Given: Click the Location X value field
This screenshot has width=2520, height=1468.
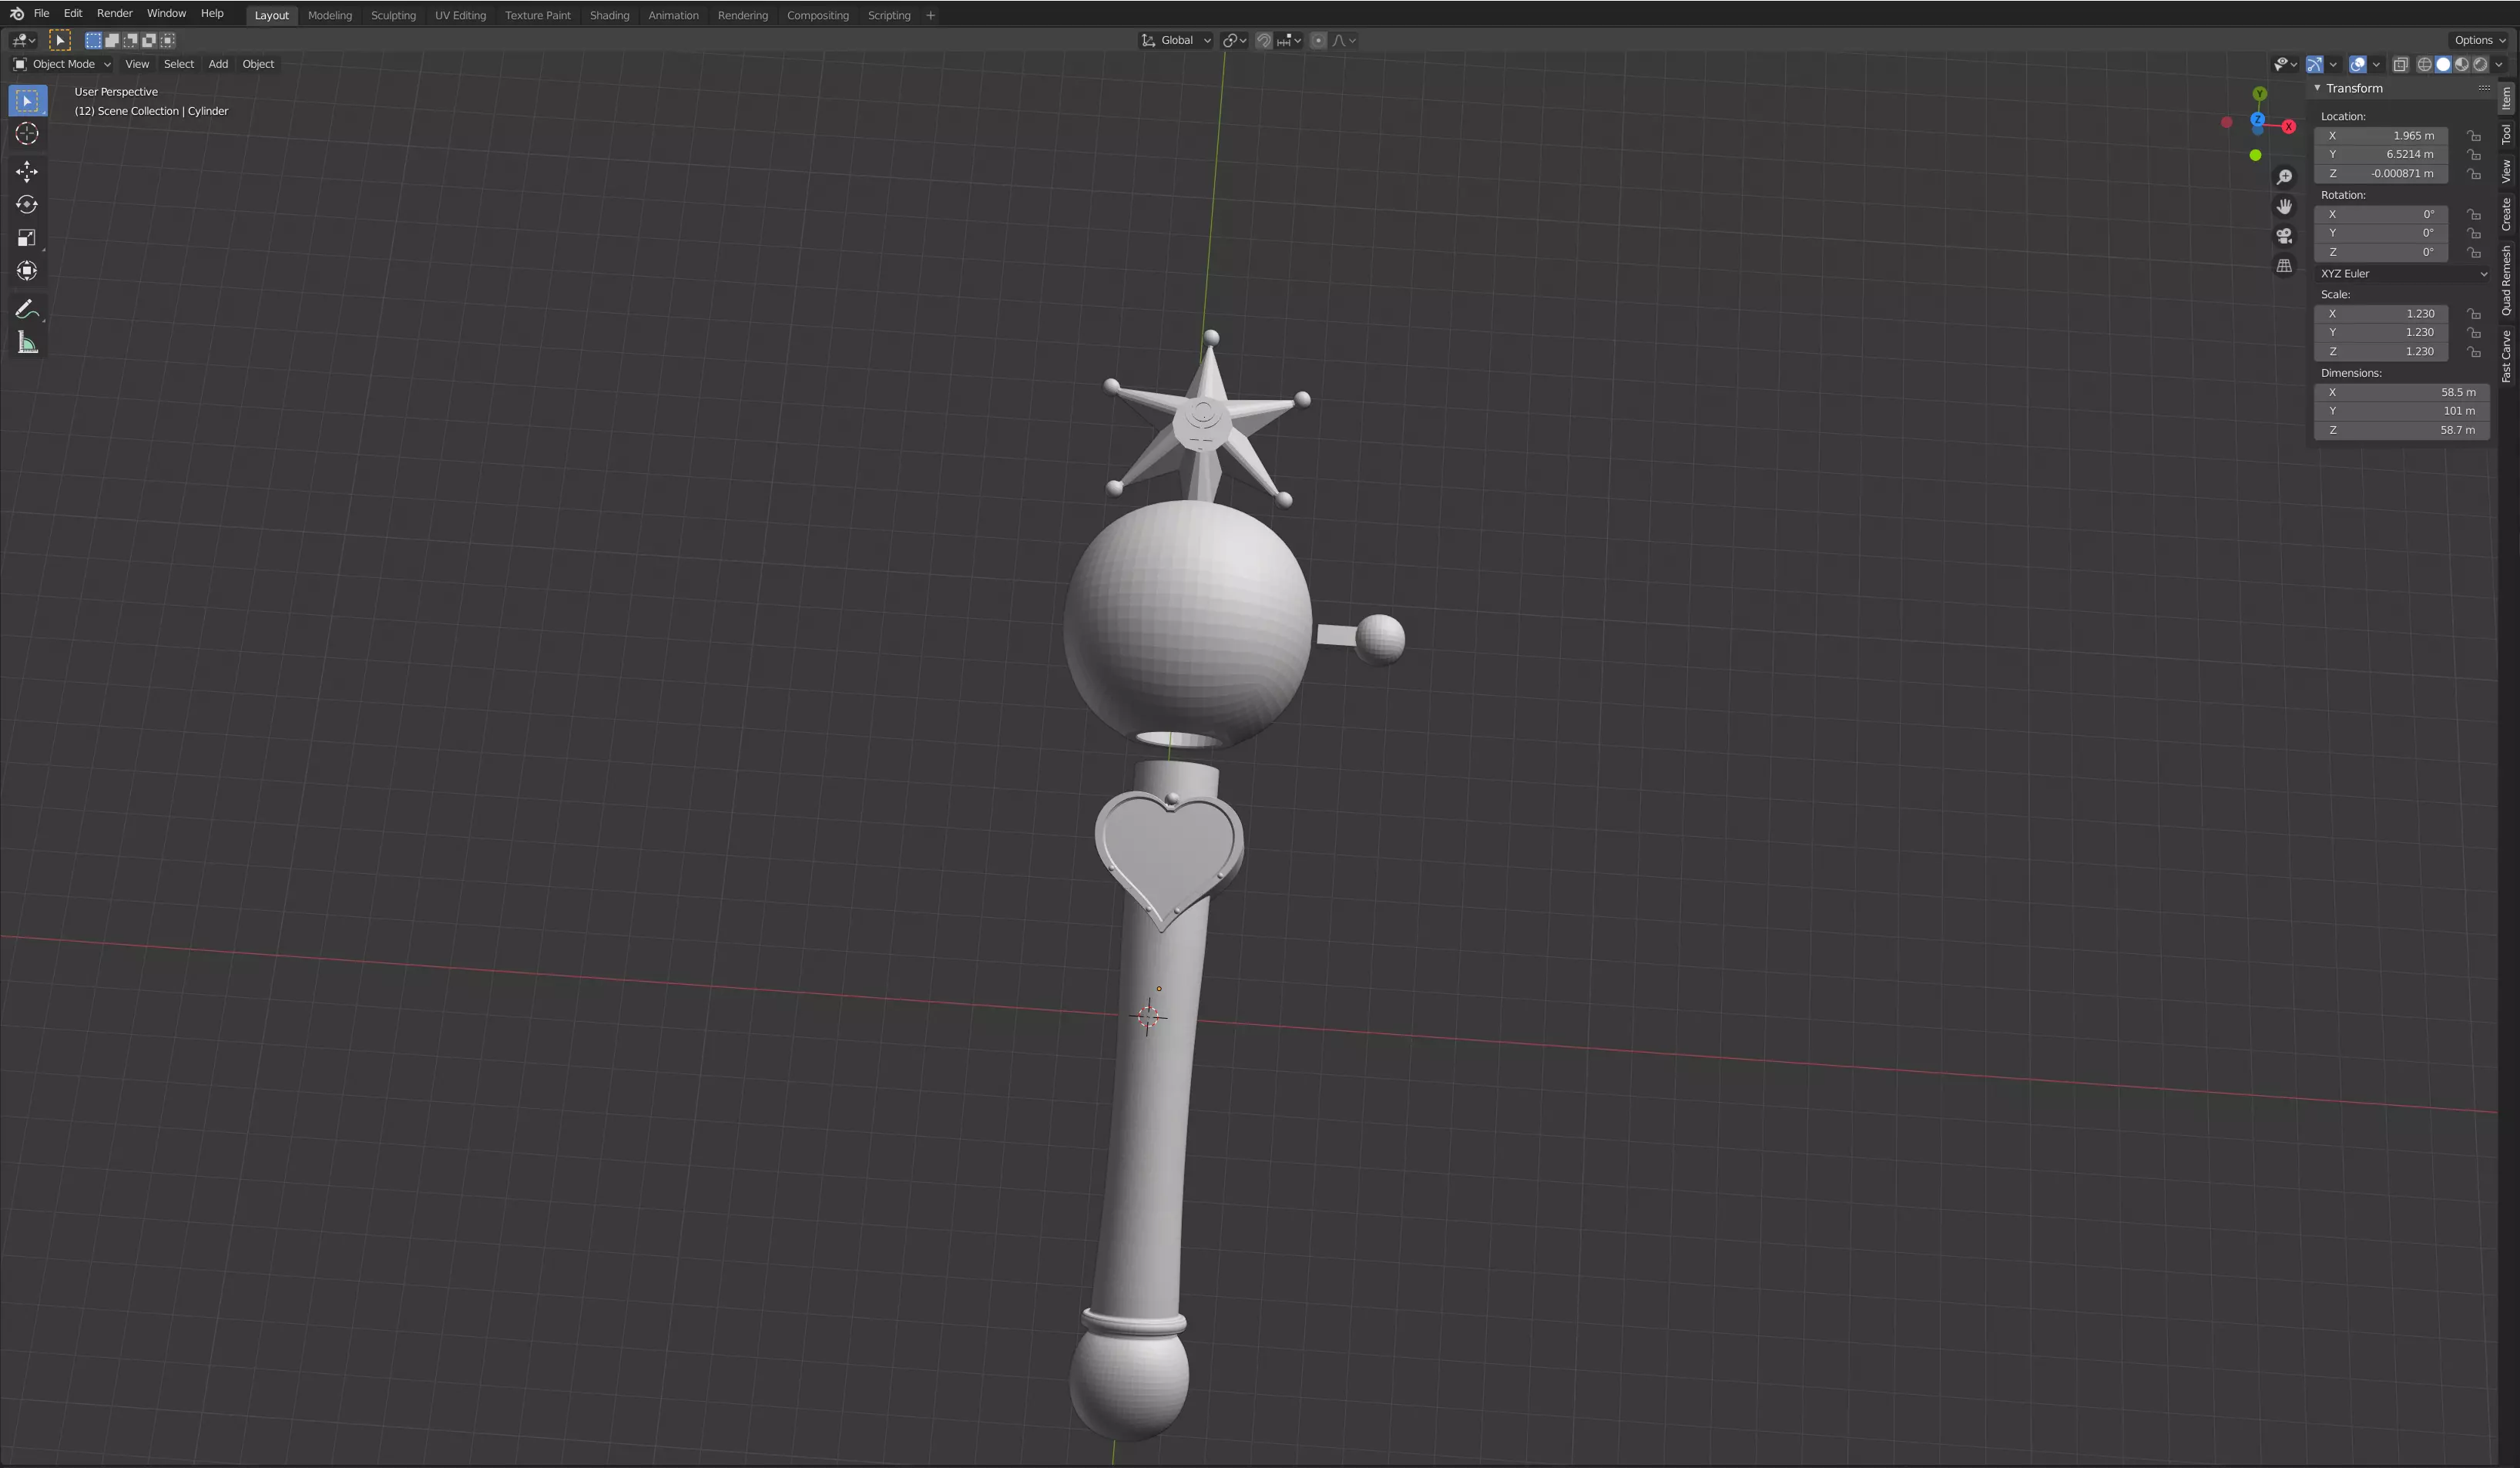Looking at the screenshot, I should [2380, 136].
